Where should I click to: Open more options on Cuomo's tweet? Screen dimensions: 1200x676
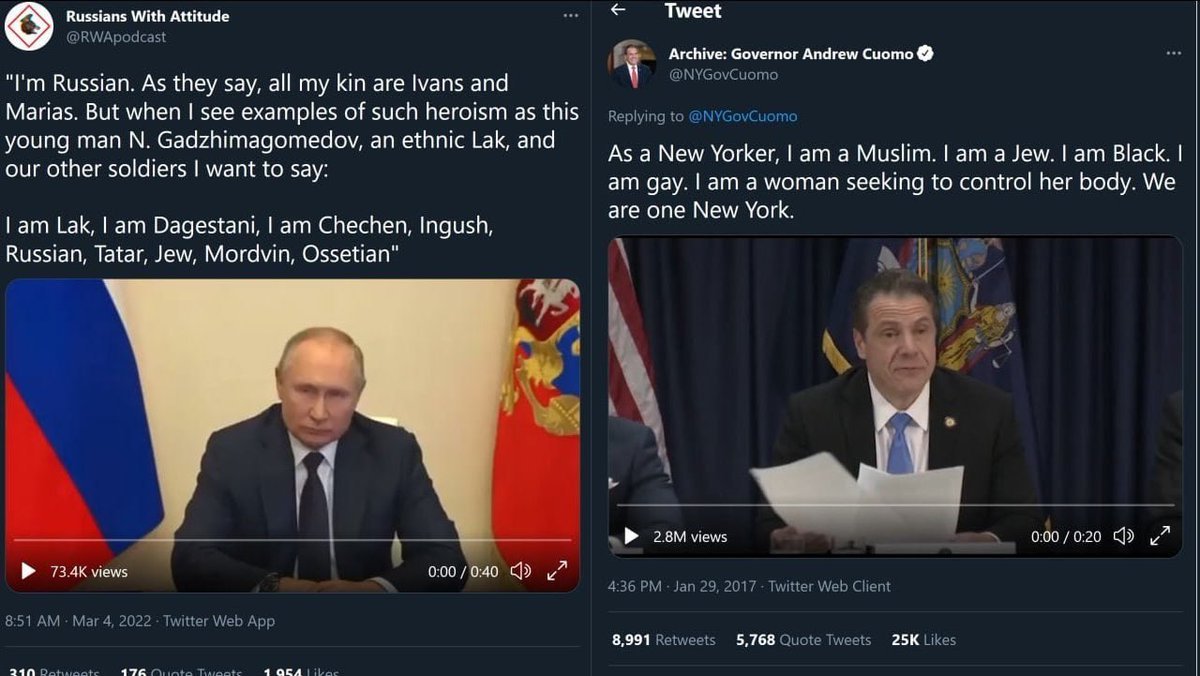click(x=1174, y=54)
